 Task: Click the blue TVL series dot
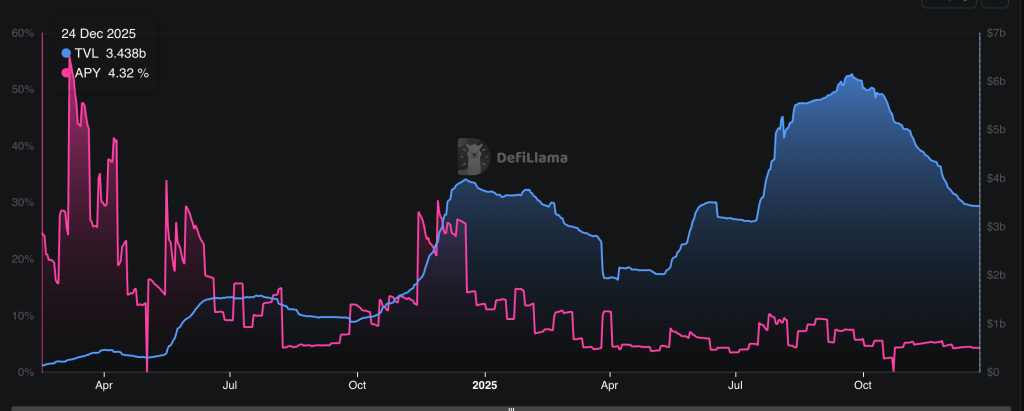click(67, 53)
